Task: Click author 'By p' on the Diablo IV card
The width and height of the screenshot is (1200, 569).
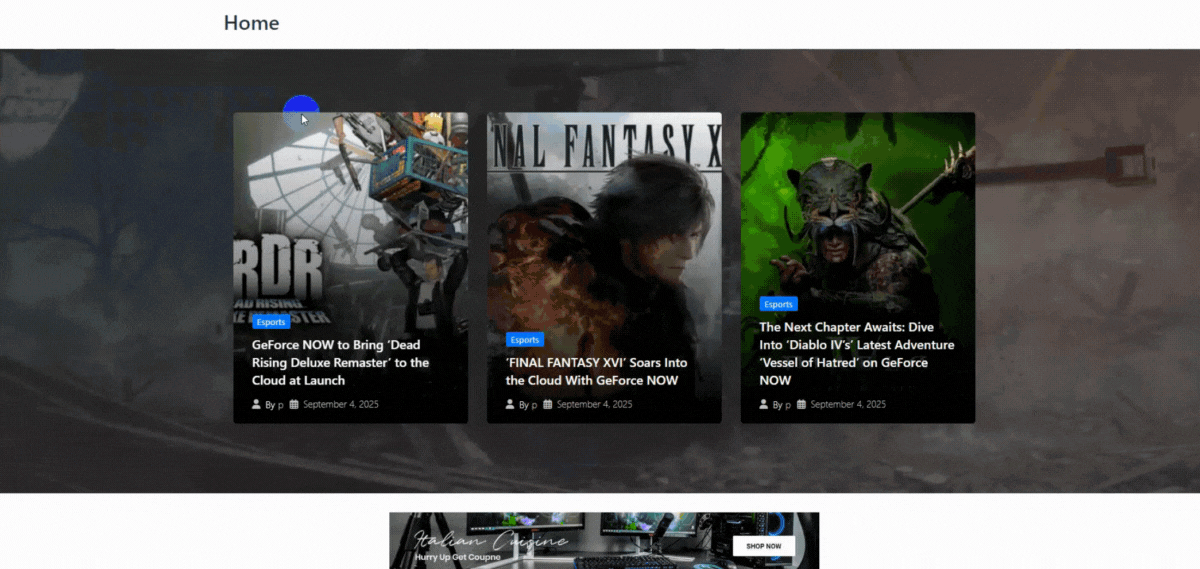Action: click(782, 405)
